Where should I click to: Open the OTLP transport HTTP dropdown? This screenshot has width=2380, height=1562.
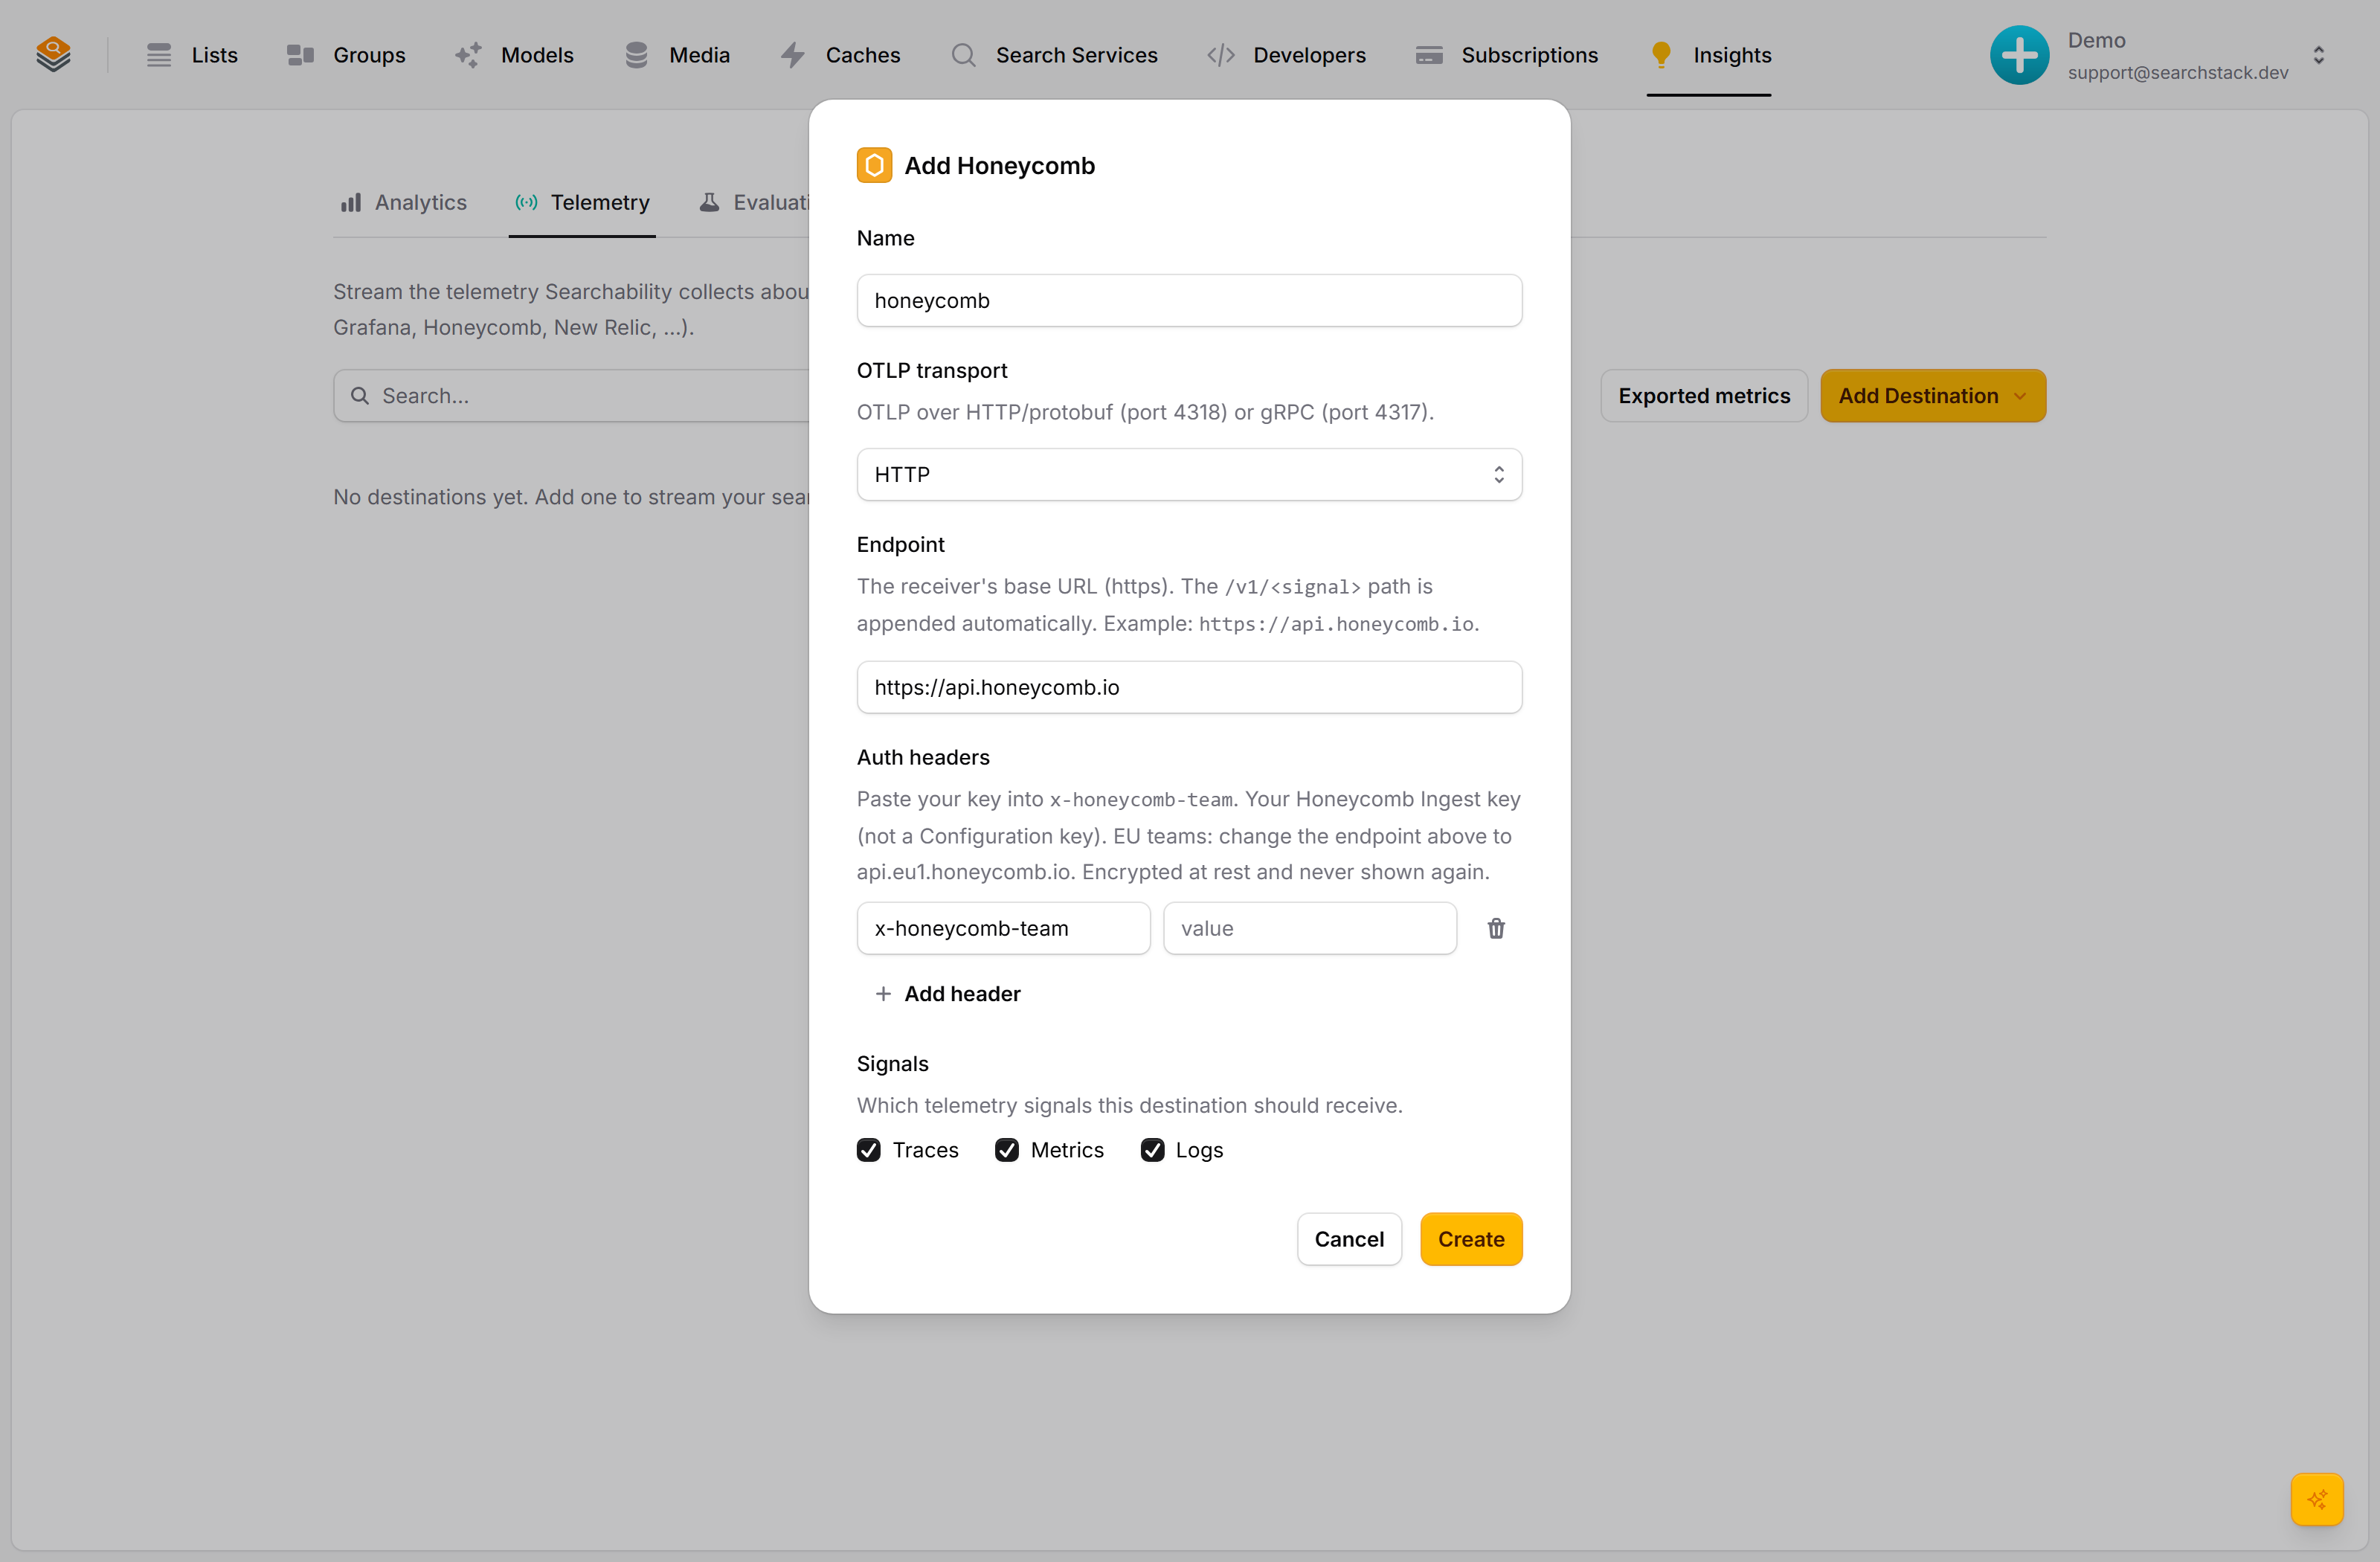[x=1189, y=474]
